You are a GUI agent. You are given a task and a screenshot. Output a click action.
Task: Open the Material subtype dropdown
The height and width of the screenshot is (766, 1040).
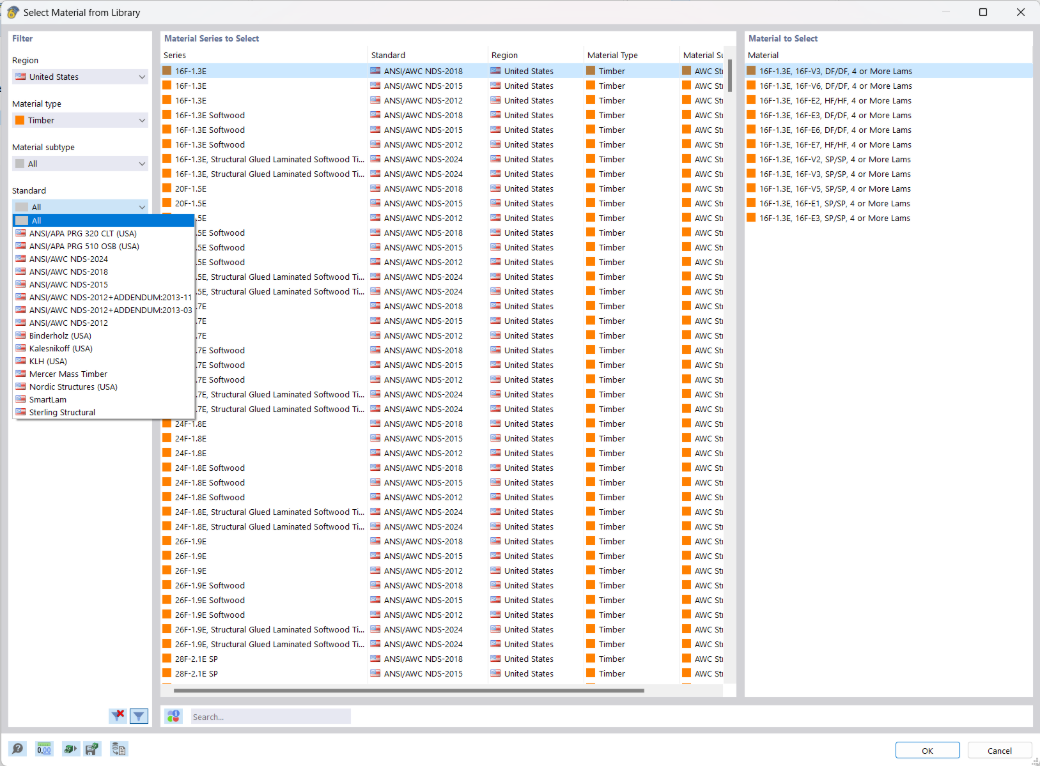coord(80,164)
